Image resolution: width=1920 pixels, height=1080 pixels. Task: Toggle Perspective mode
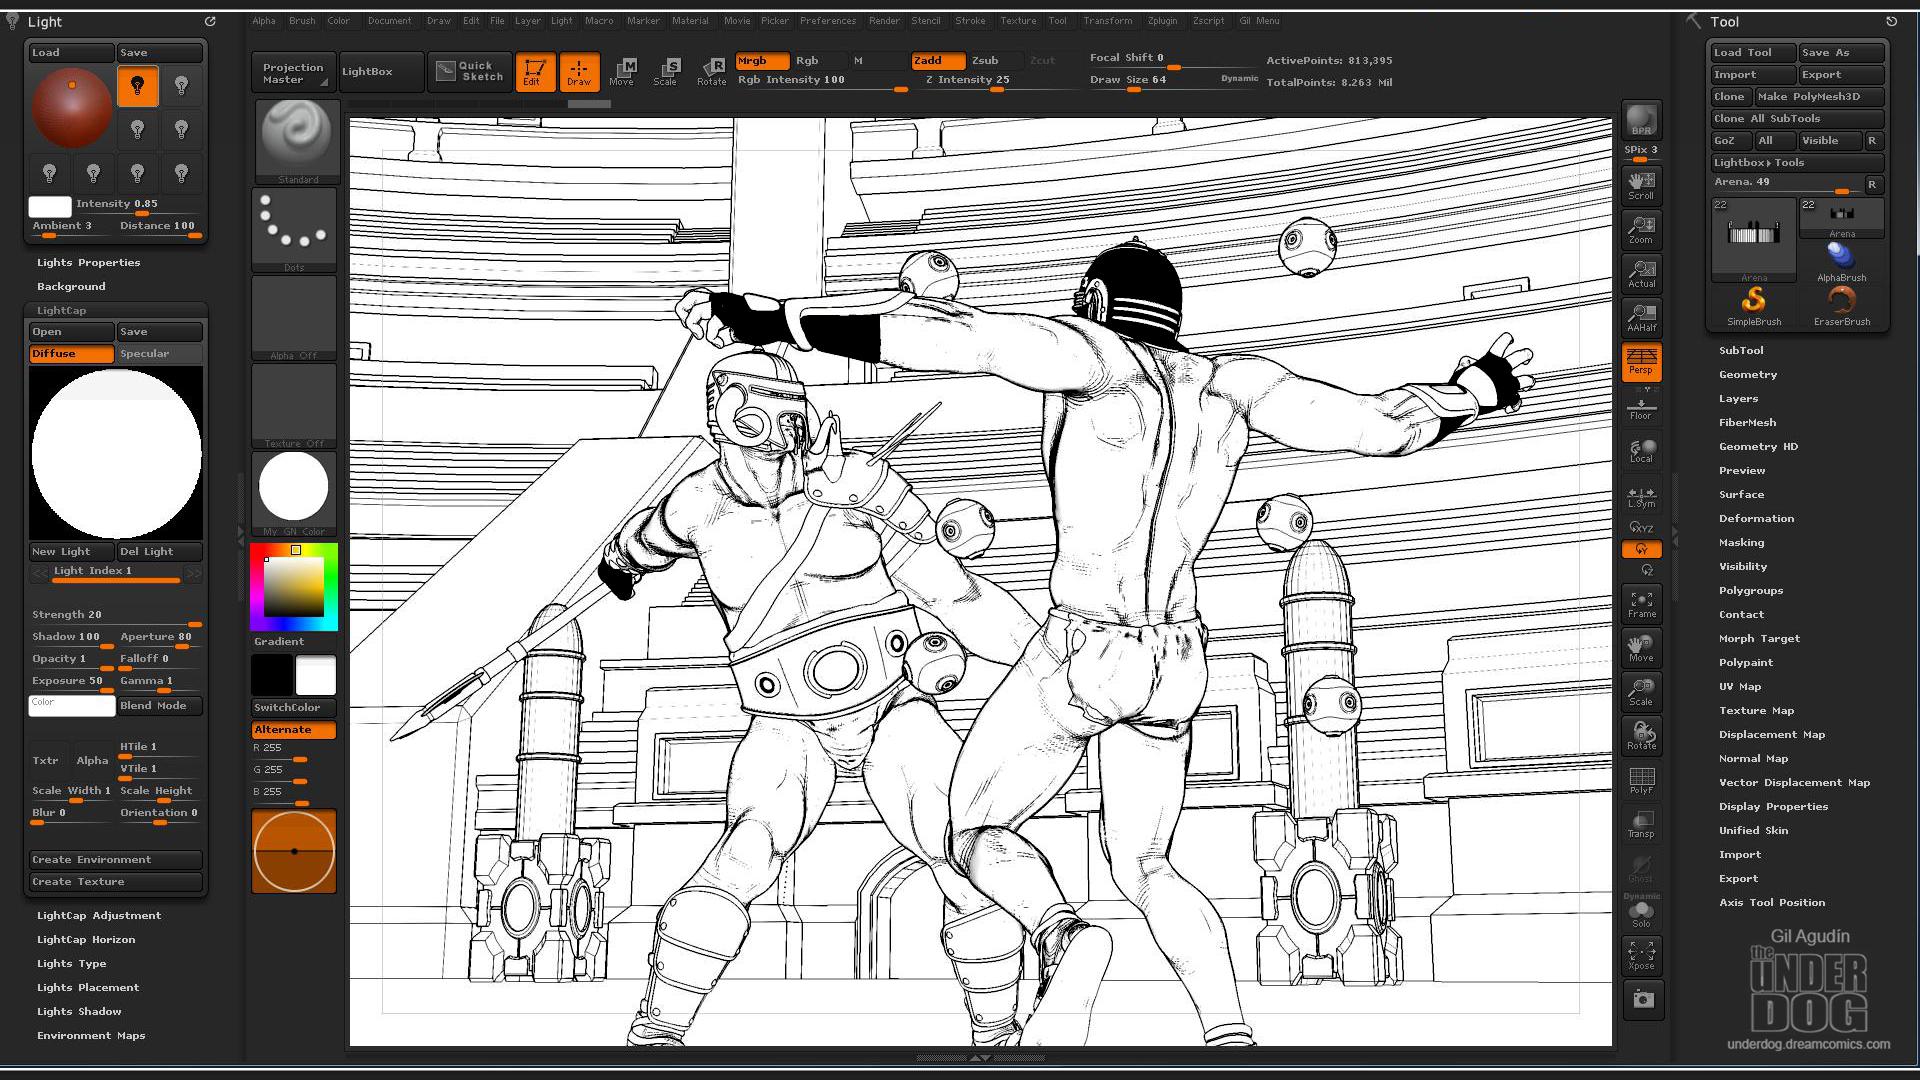click(x=1641, y=361)
